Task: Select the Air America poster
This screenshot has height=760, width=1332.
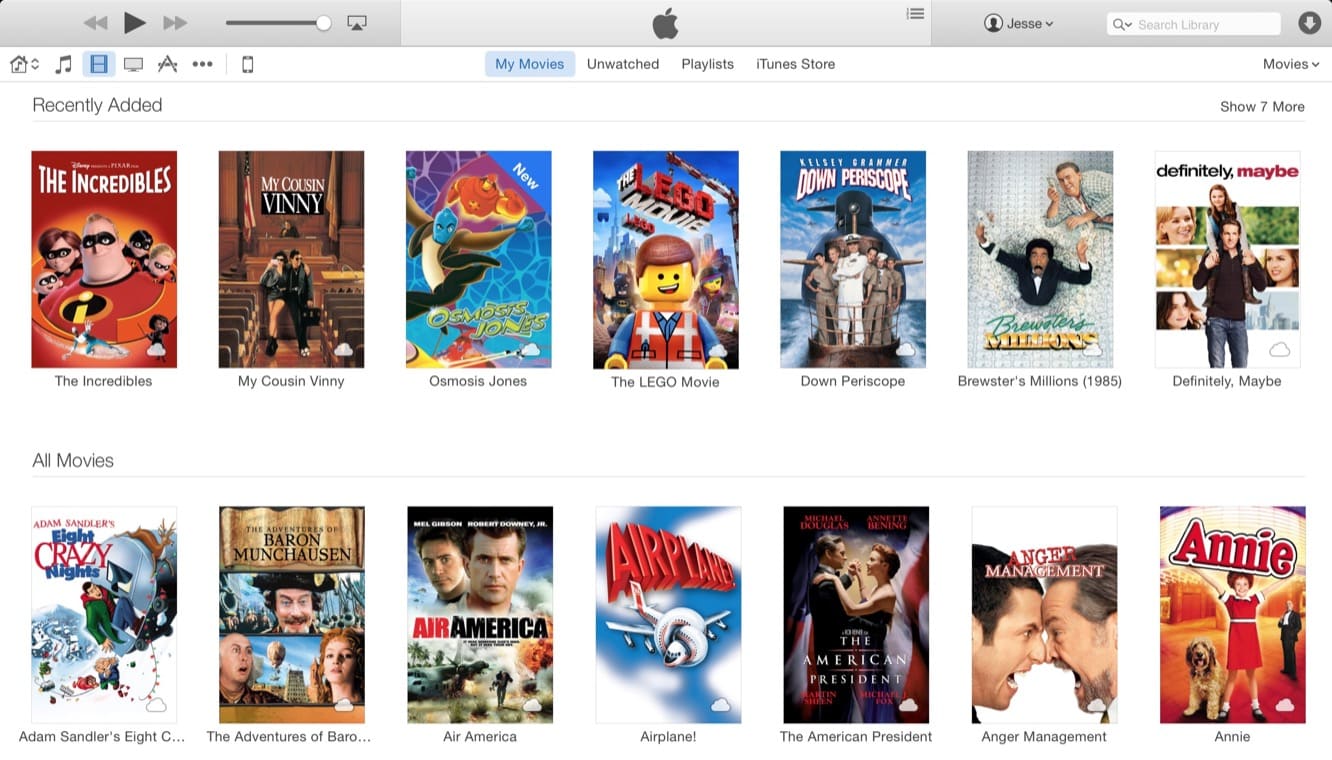Action: (x=480, y=615)
